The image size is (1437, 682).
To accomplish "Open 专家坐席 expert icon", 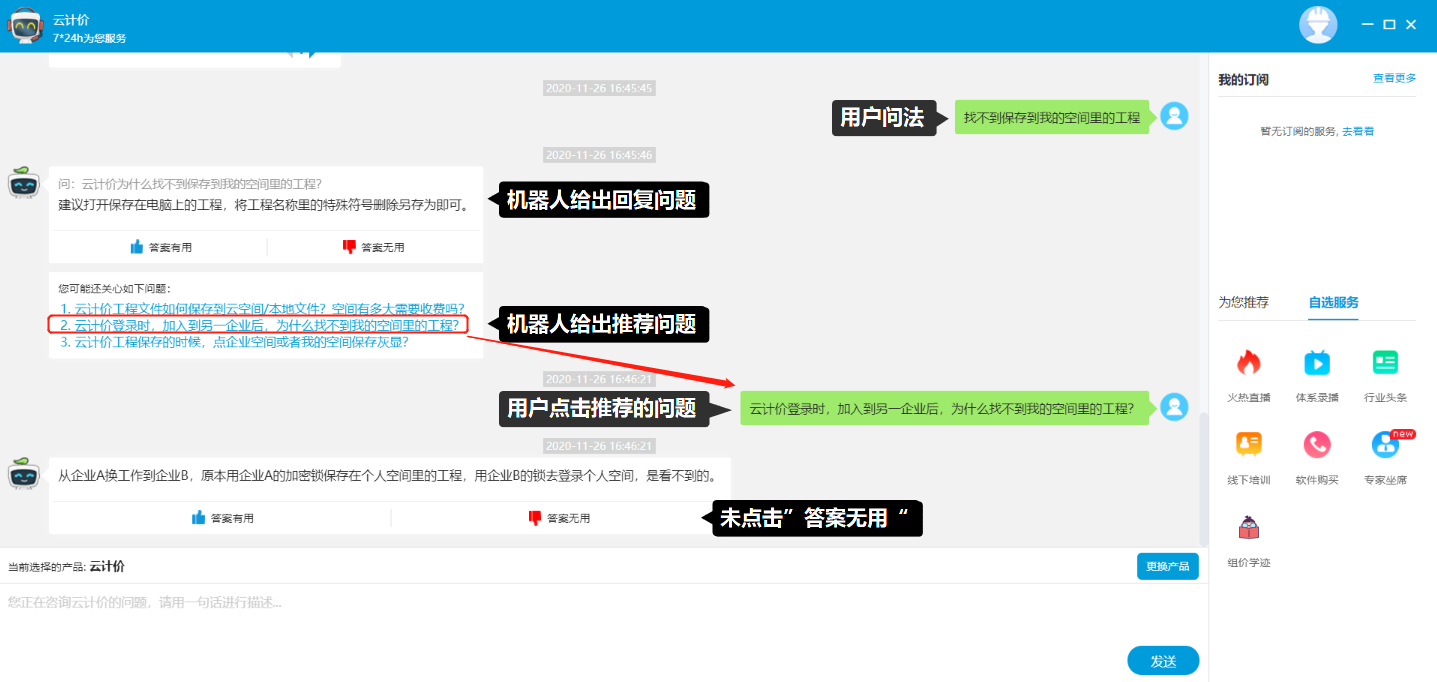I will tap(1385, 445).
